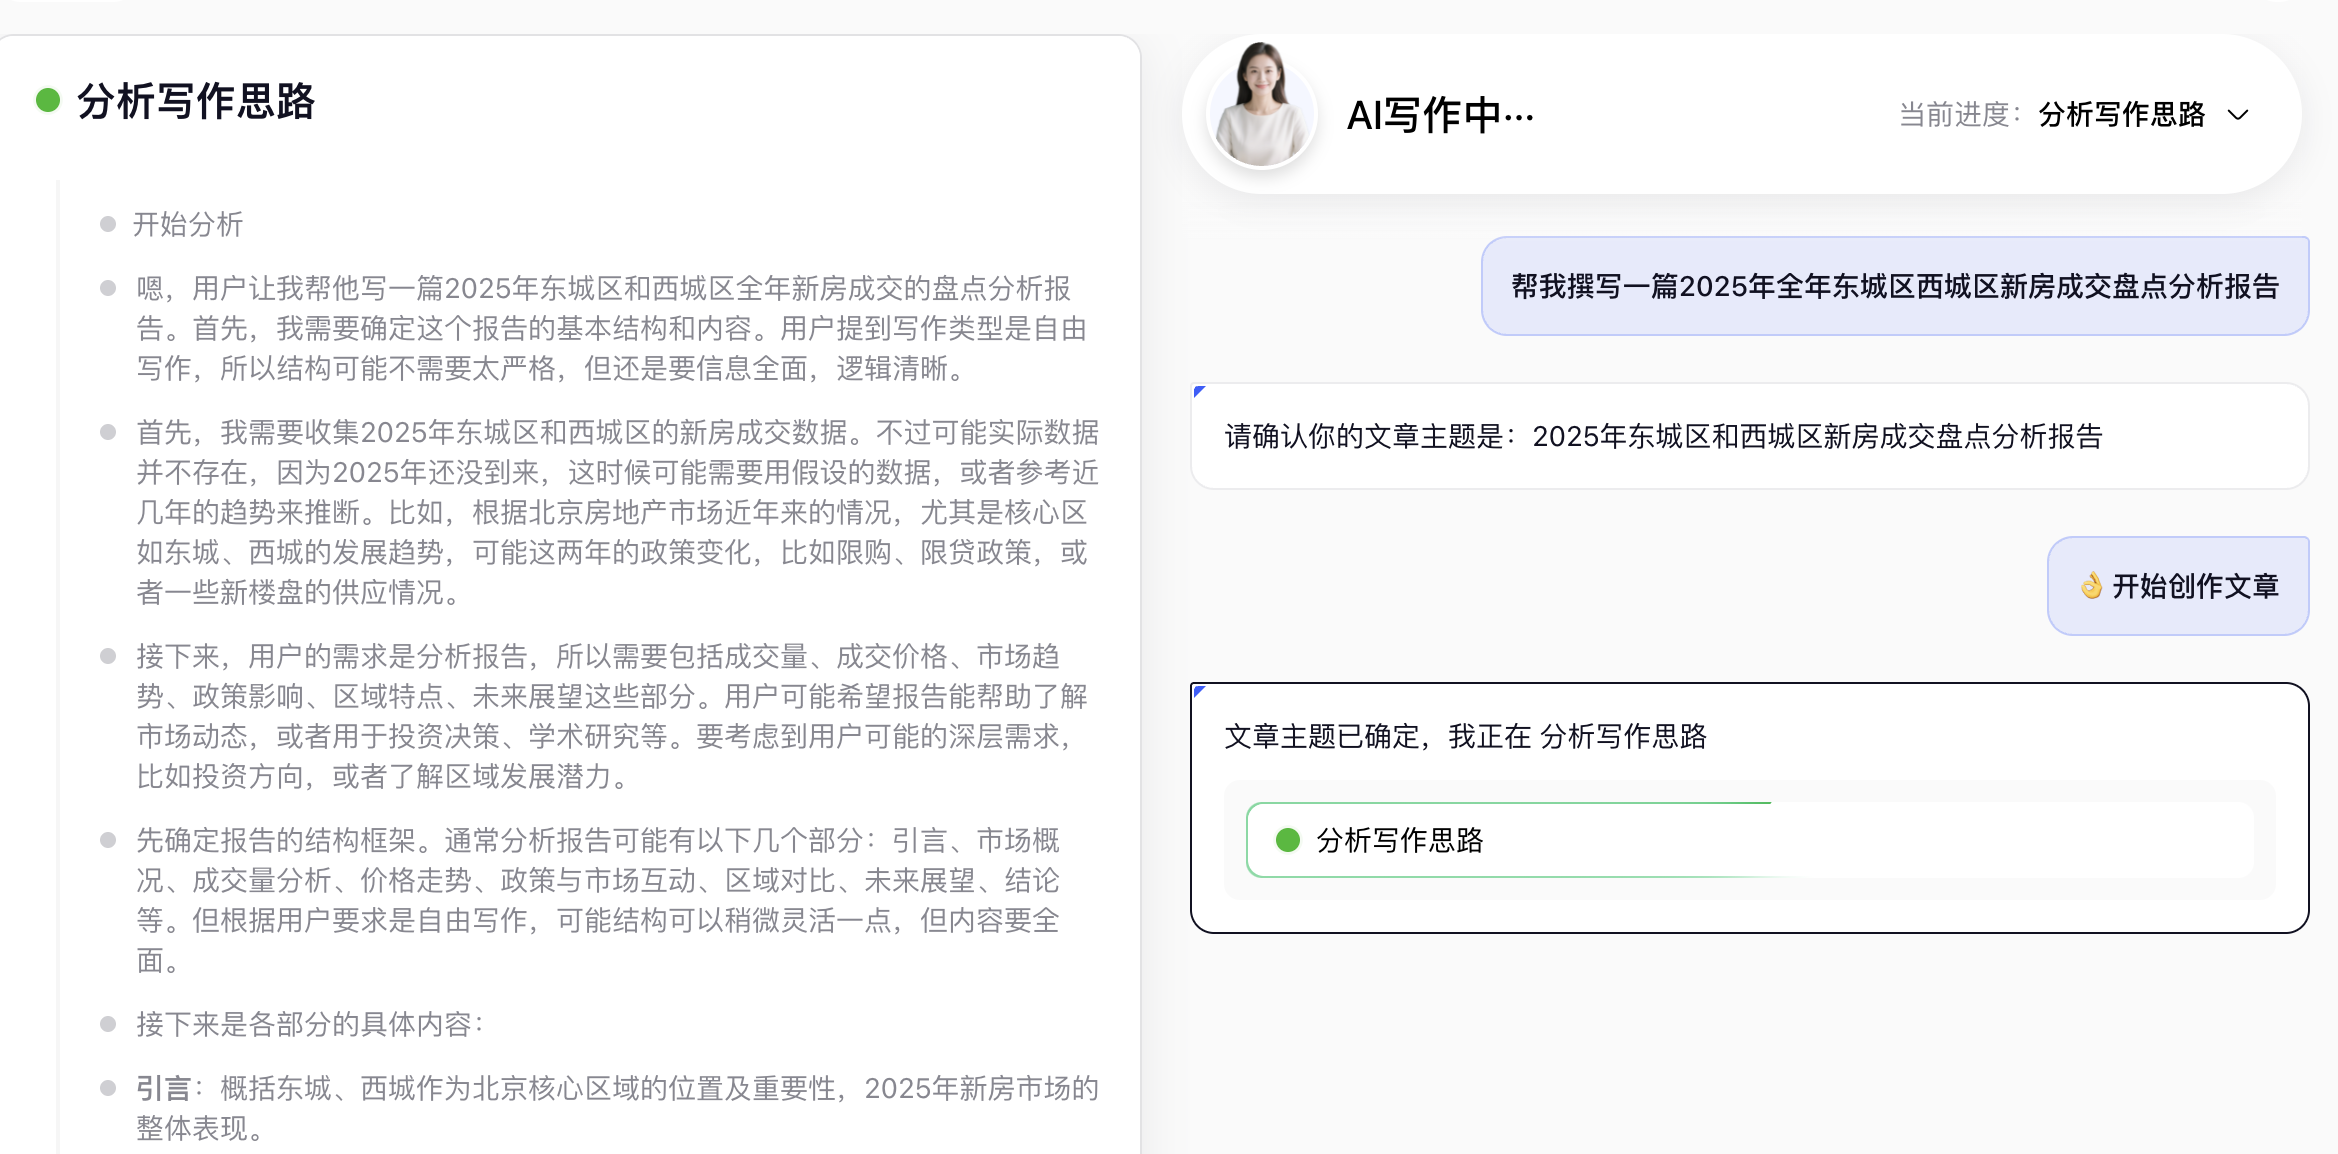Click blue corner marker on confirmation message

click(x=1199, y=391)
